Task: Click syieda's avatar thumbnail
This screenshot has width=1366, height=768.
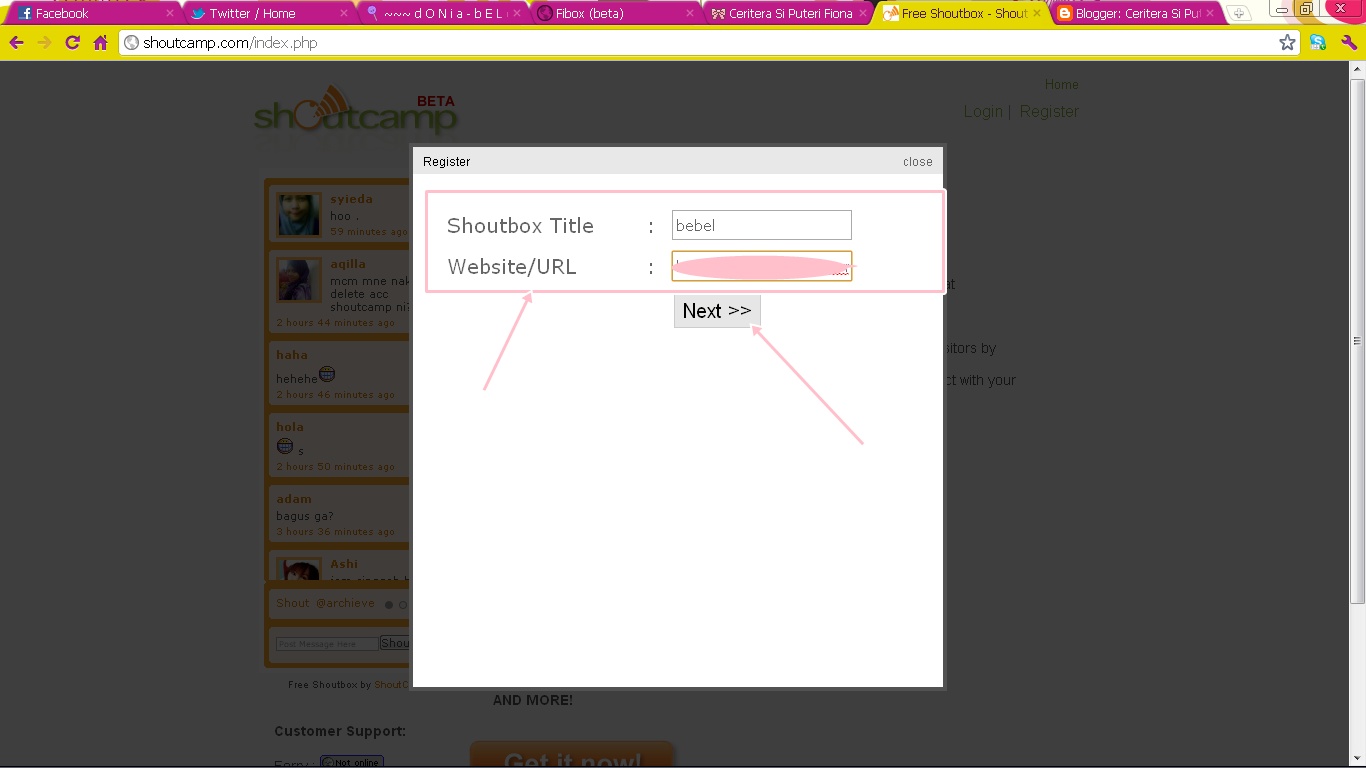Action: click(299, 215)
